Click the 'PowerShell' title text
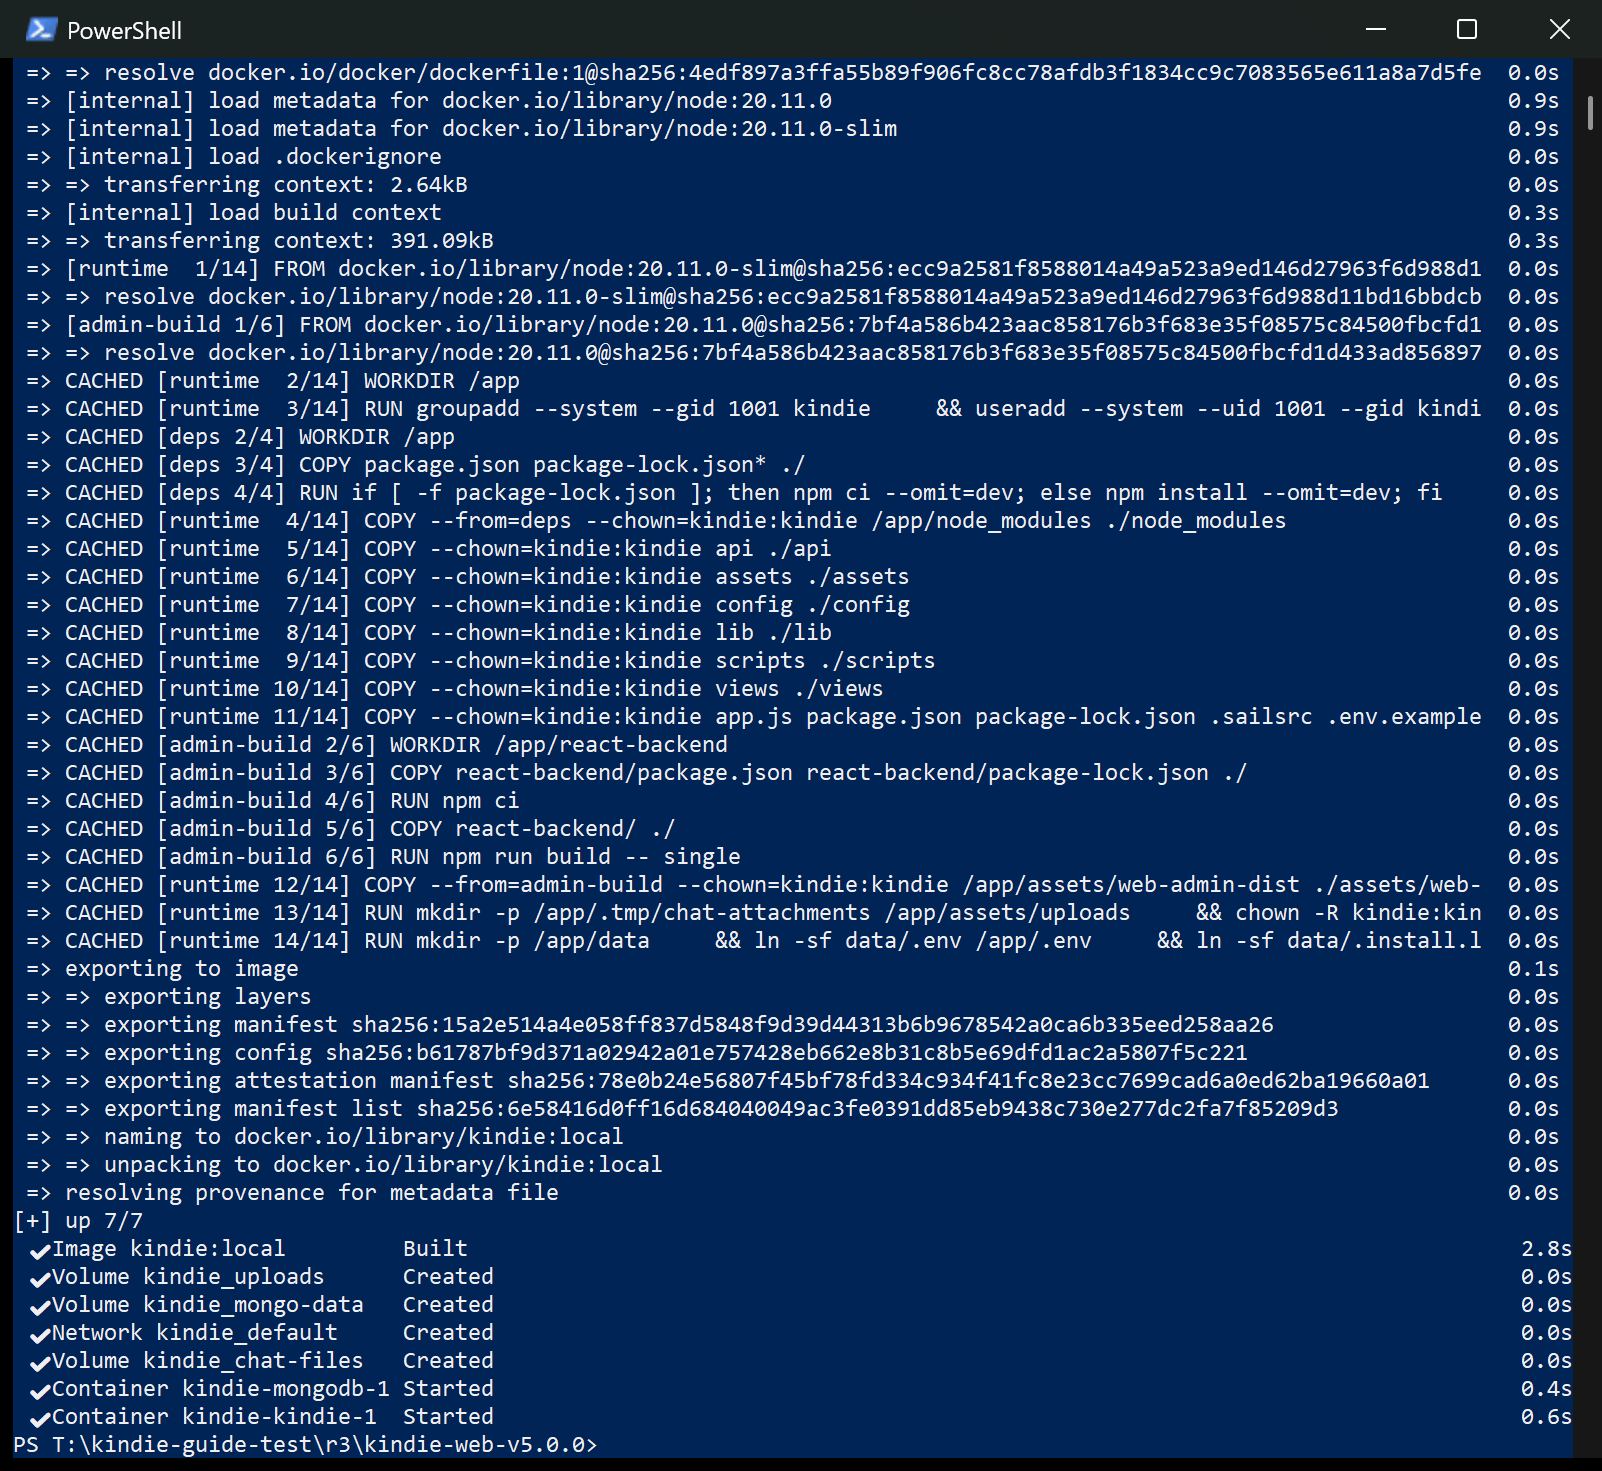Image resolution: width=1602 pixels, height=1471 pixels. 124,31
